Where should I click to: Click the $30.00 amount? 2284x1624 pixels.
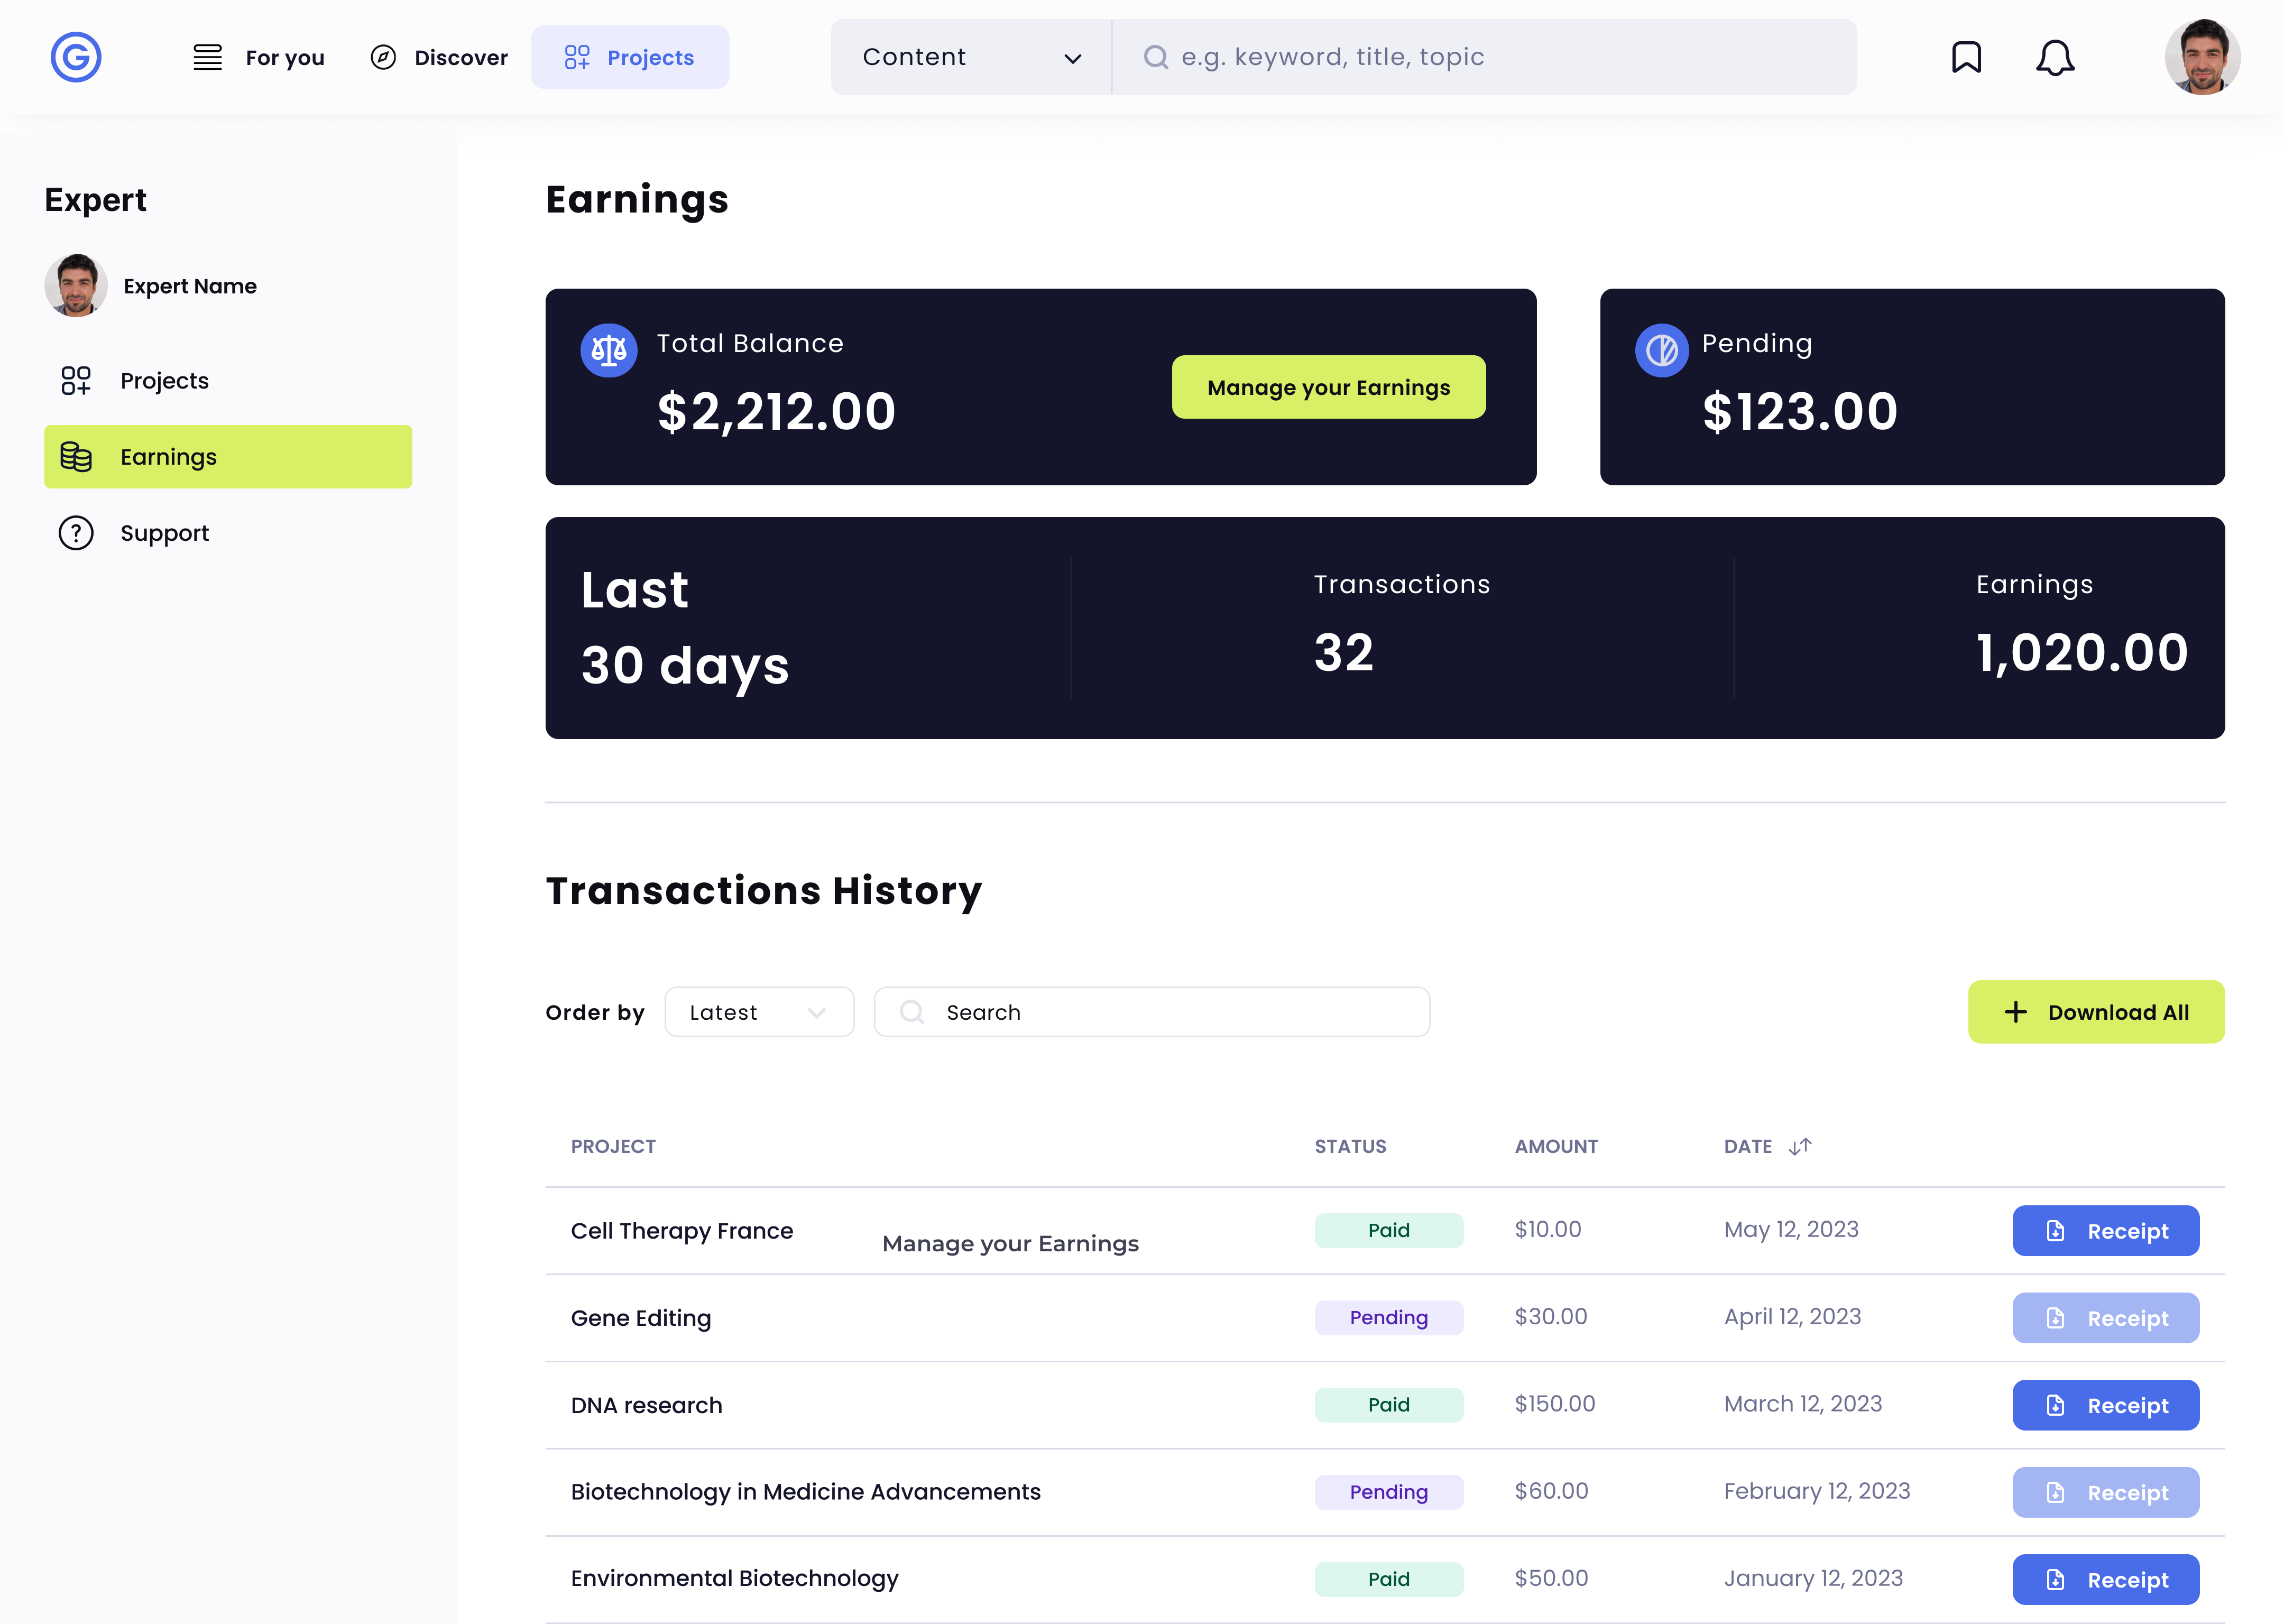[1551, 1316]
